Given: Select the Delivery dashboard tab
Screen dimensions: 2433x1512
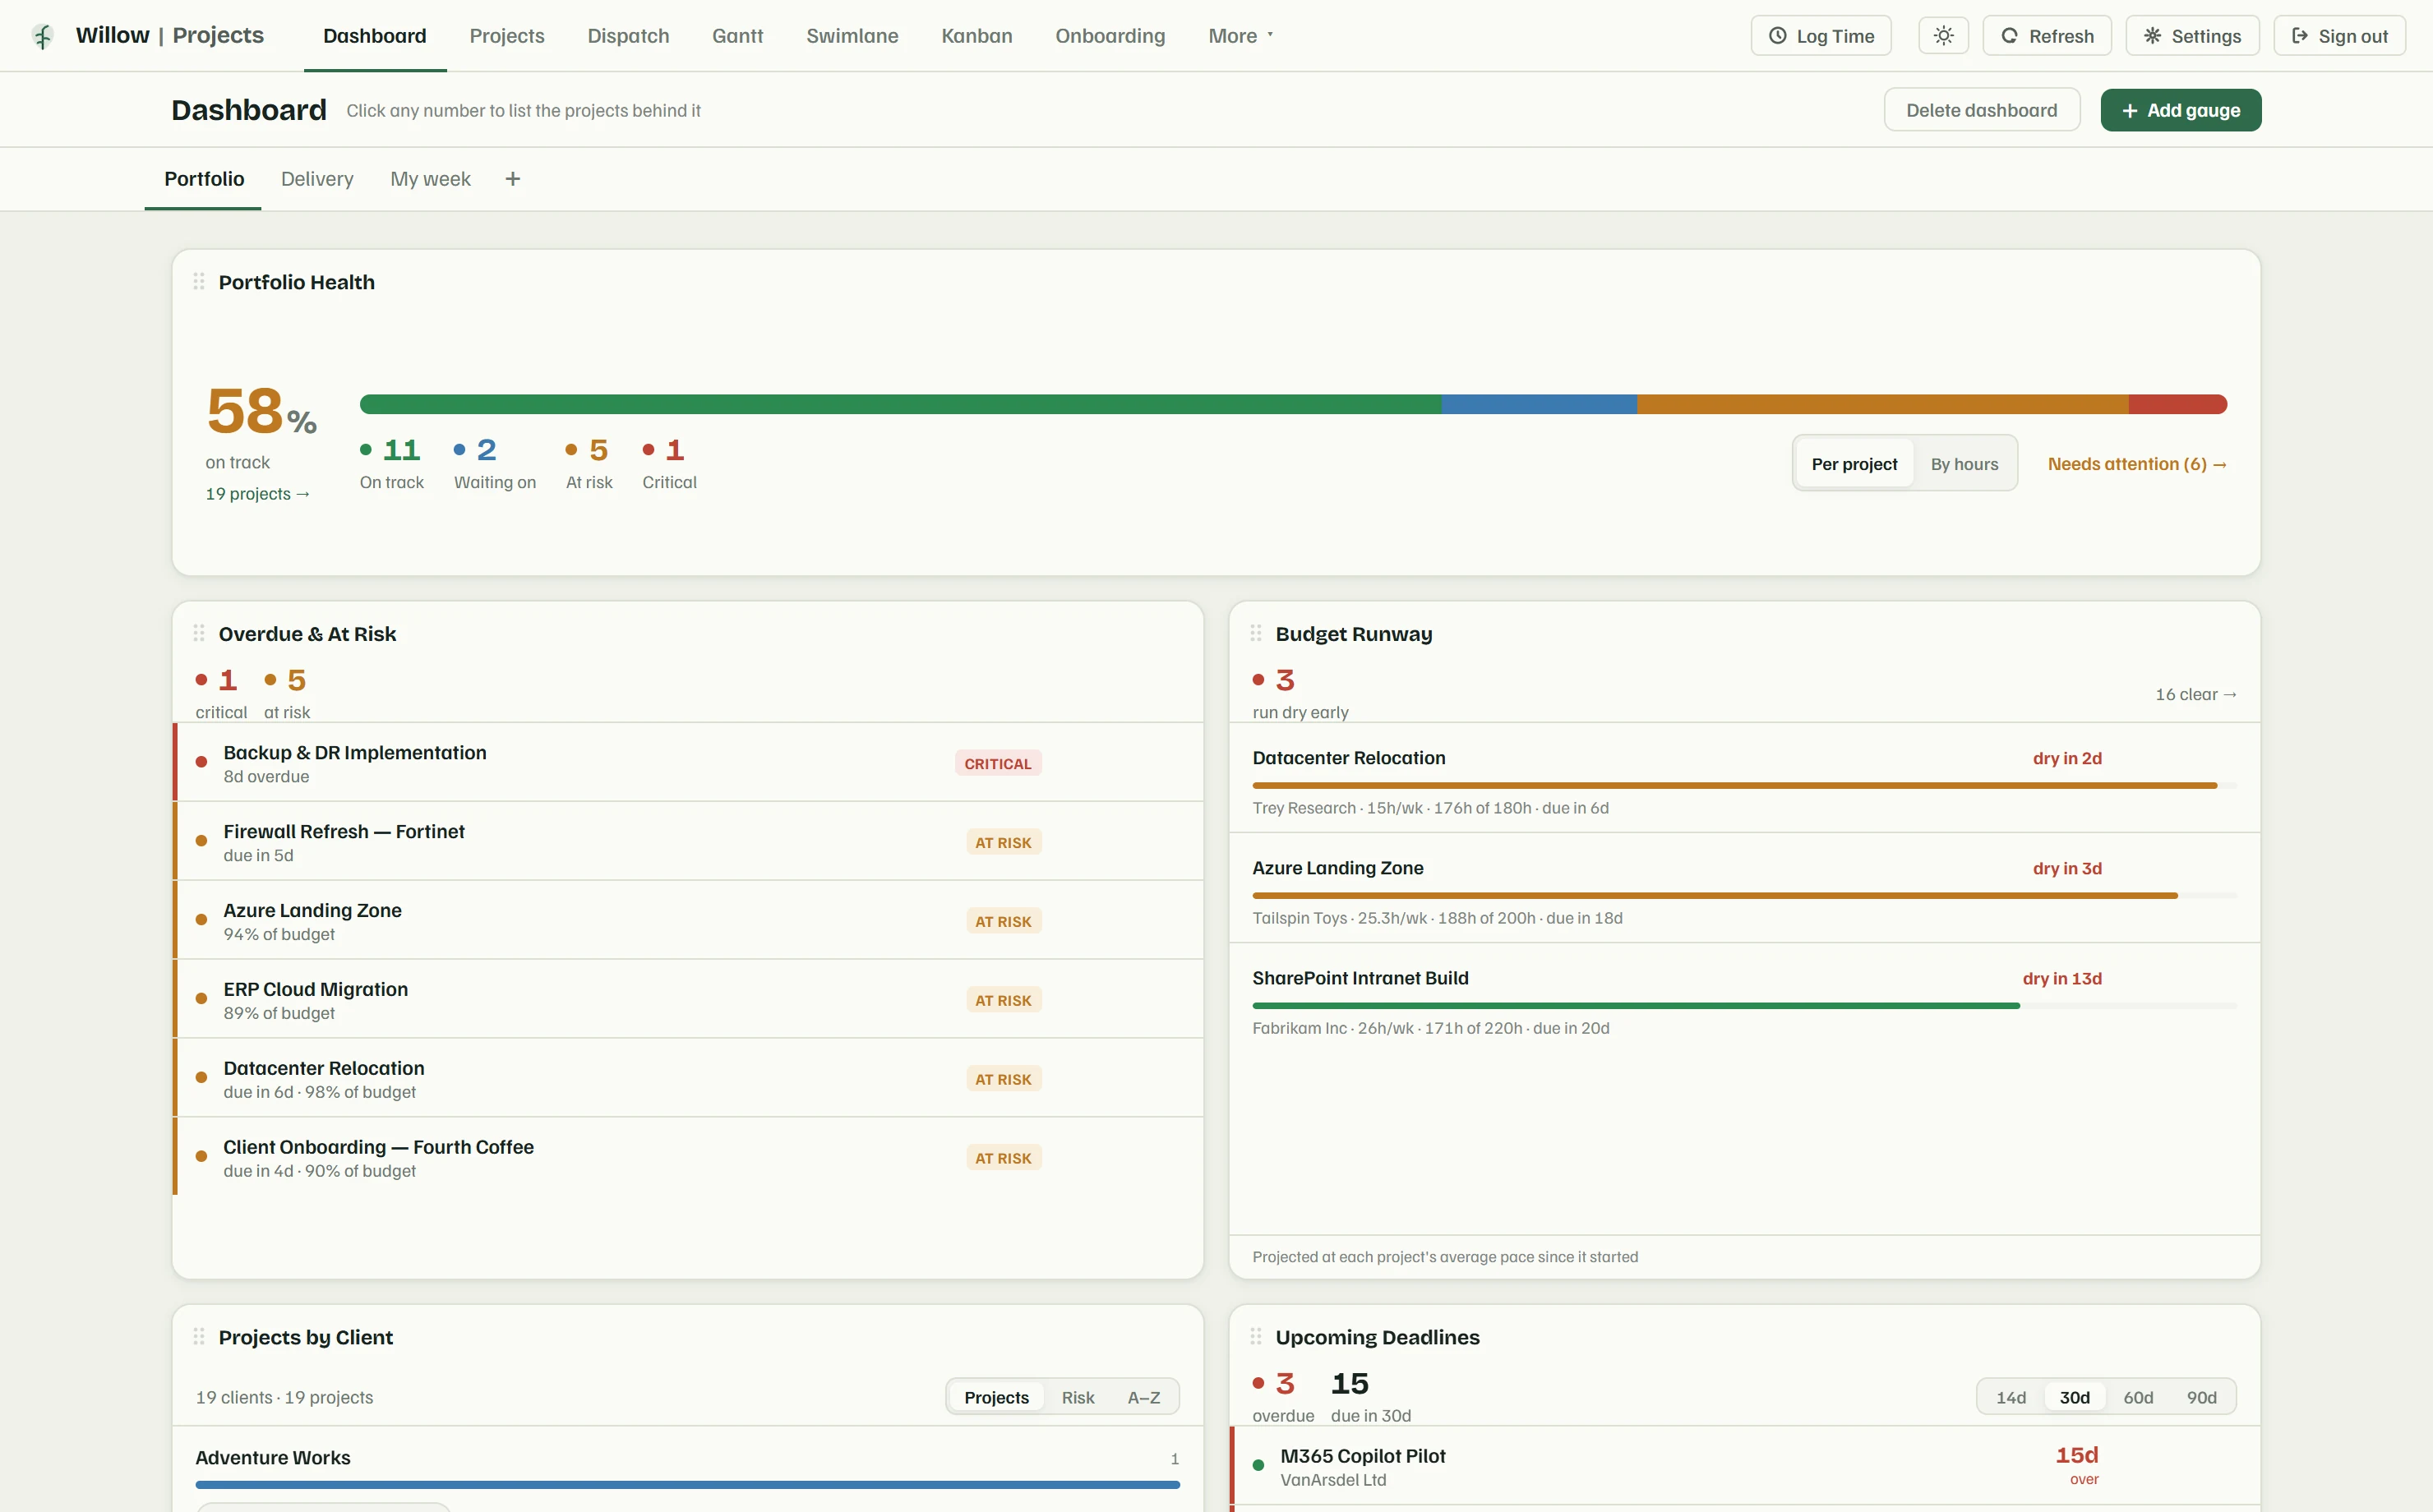Looking at the screenshot, I should point(317,179).
